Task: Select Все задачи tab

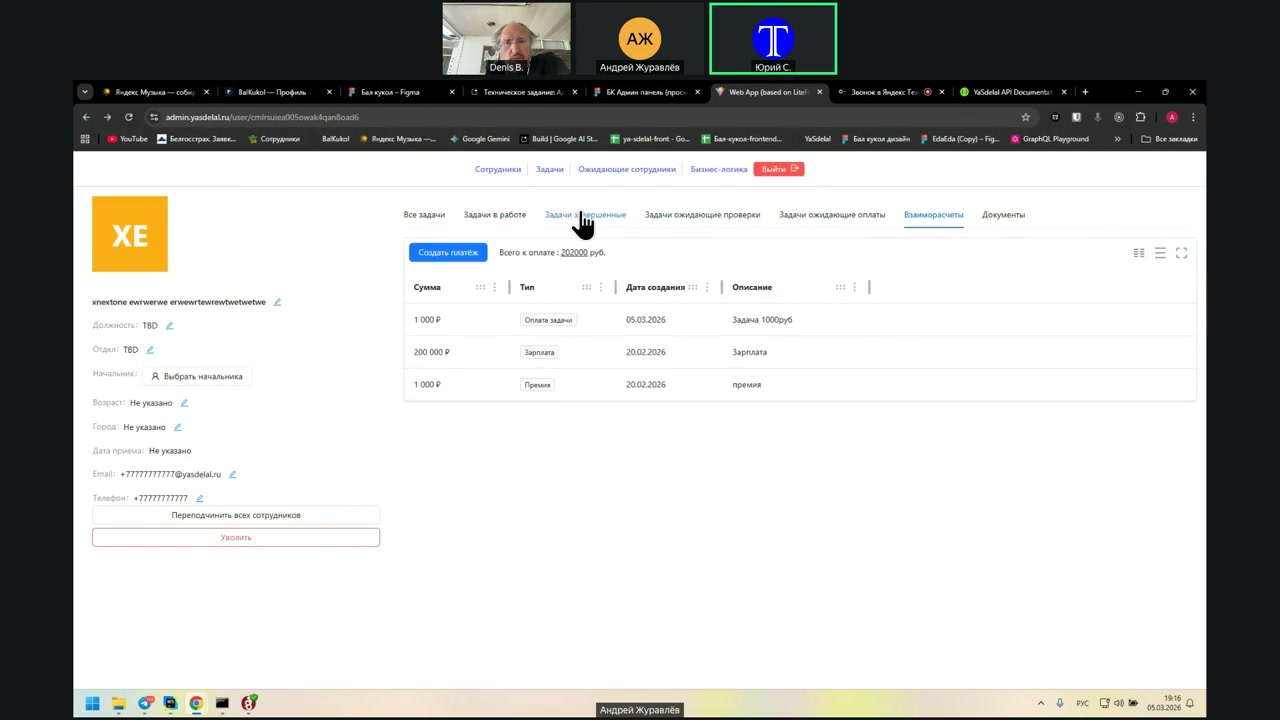Action: [x=424, y=215]
